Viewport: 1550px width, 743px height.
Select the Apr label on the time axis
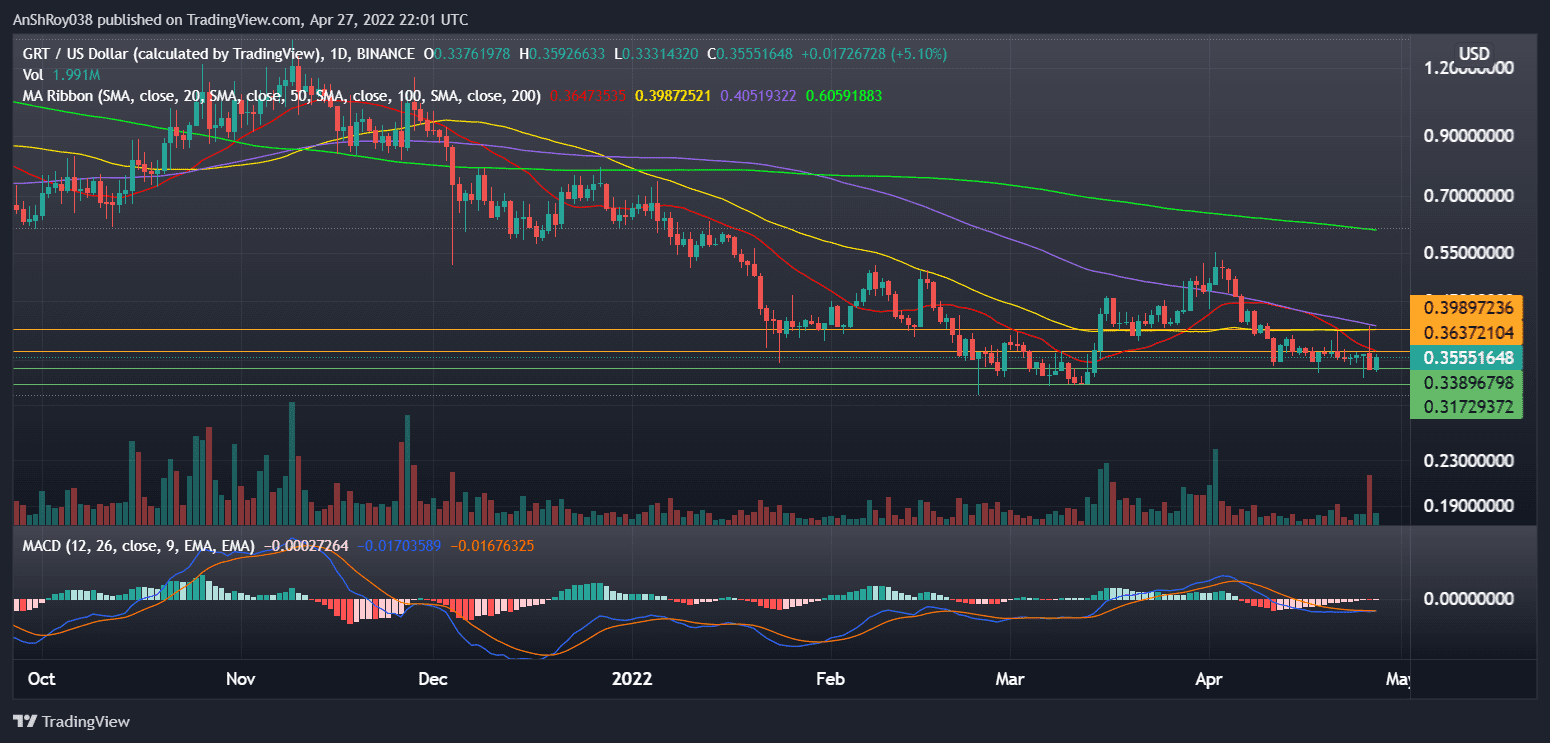(1208, 678)
